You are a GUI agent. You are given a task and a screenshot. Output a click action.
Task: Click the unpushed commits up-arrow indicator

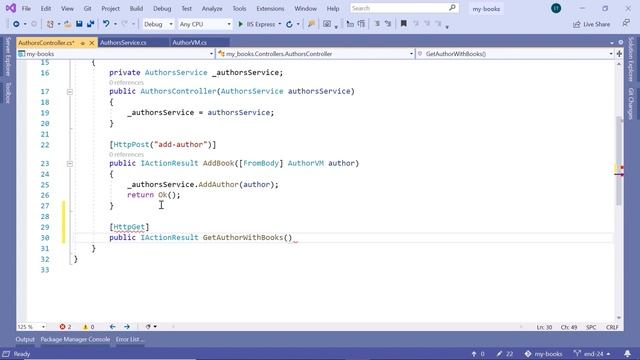(x=478, y=354)
